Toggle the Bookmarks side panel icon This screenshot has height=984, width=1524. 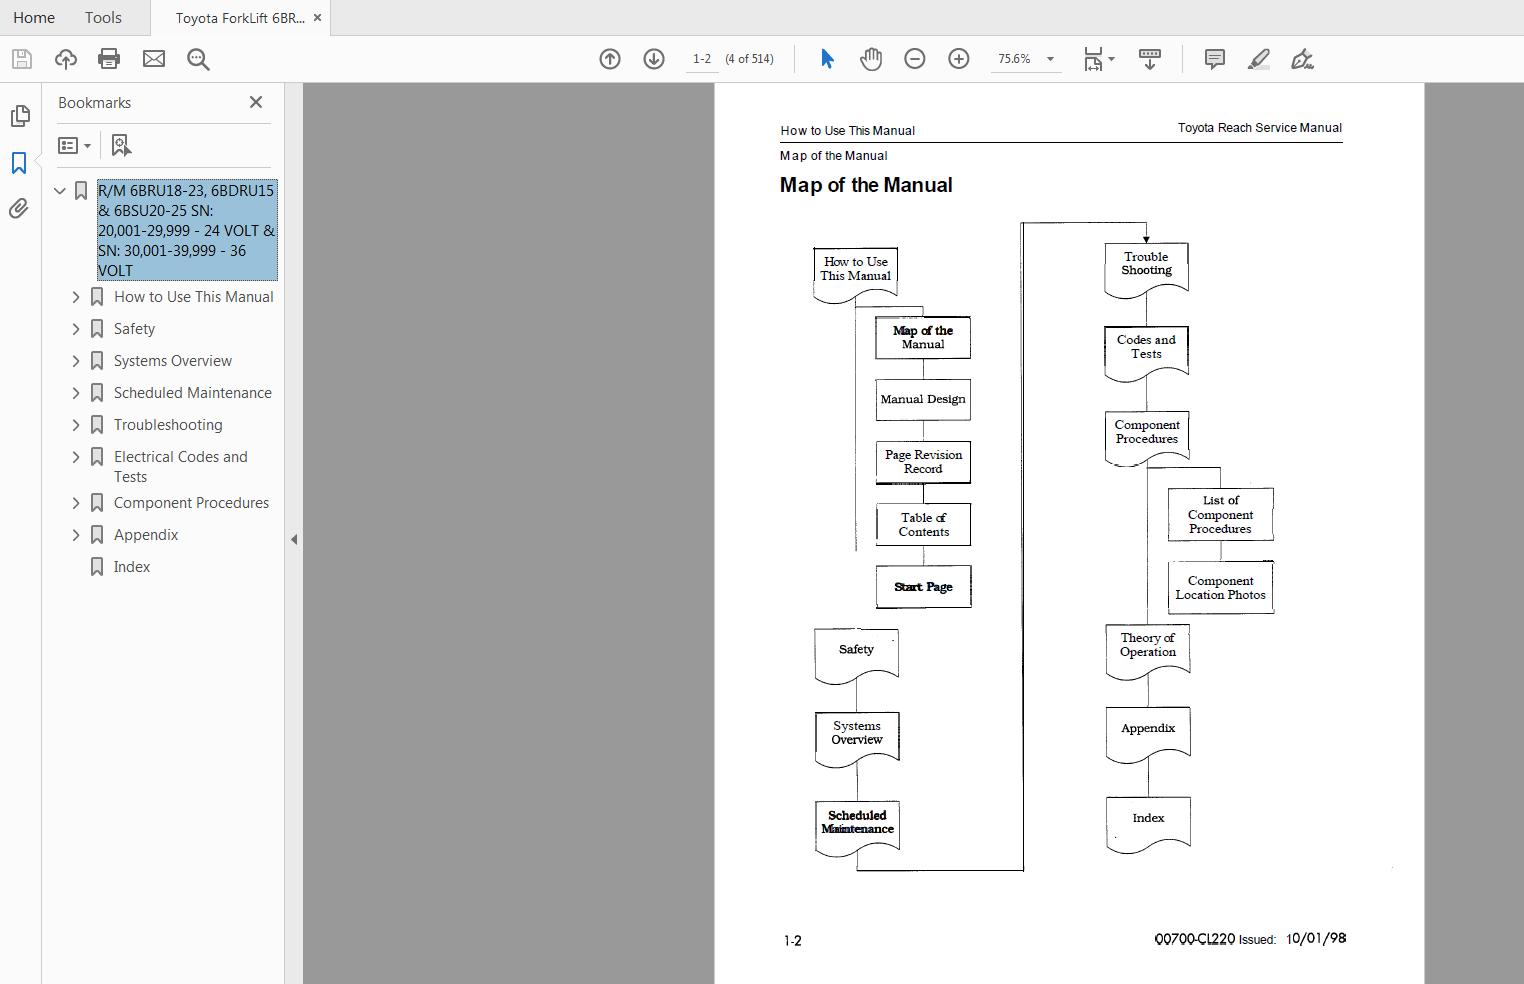(x=20, y=162)
